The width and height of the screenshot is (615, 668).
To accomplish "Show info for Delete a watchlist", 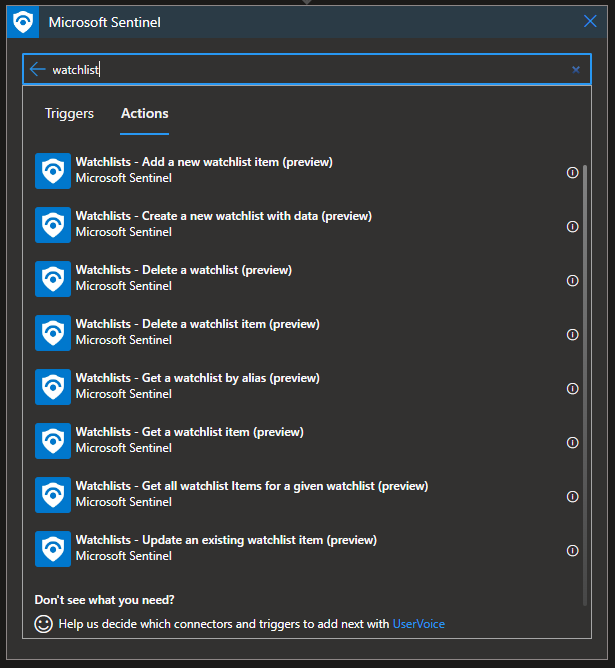I will [572, 280].
